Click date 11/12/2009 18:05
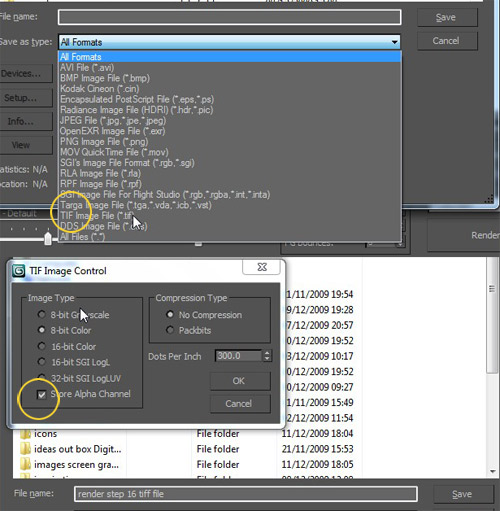500x511 pixels. (317, 464)
